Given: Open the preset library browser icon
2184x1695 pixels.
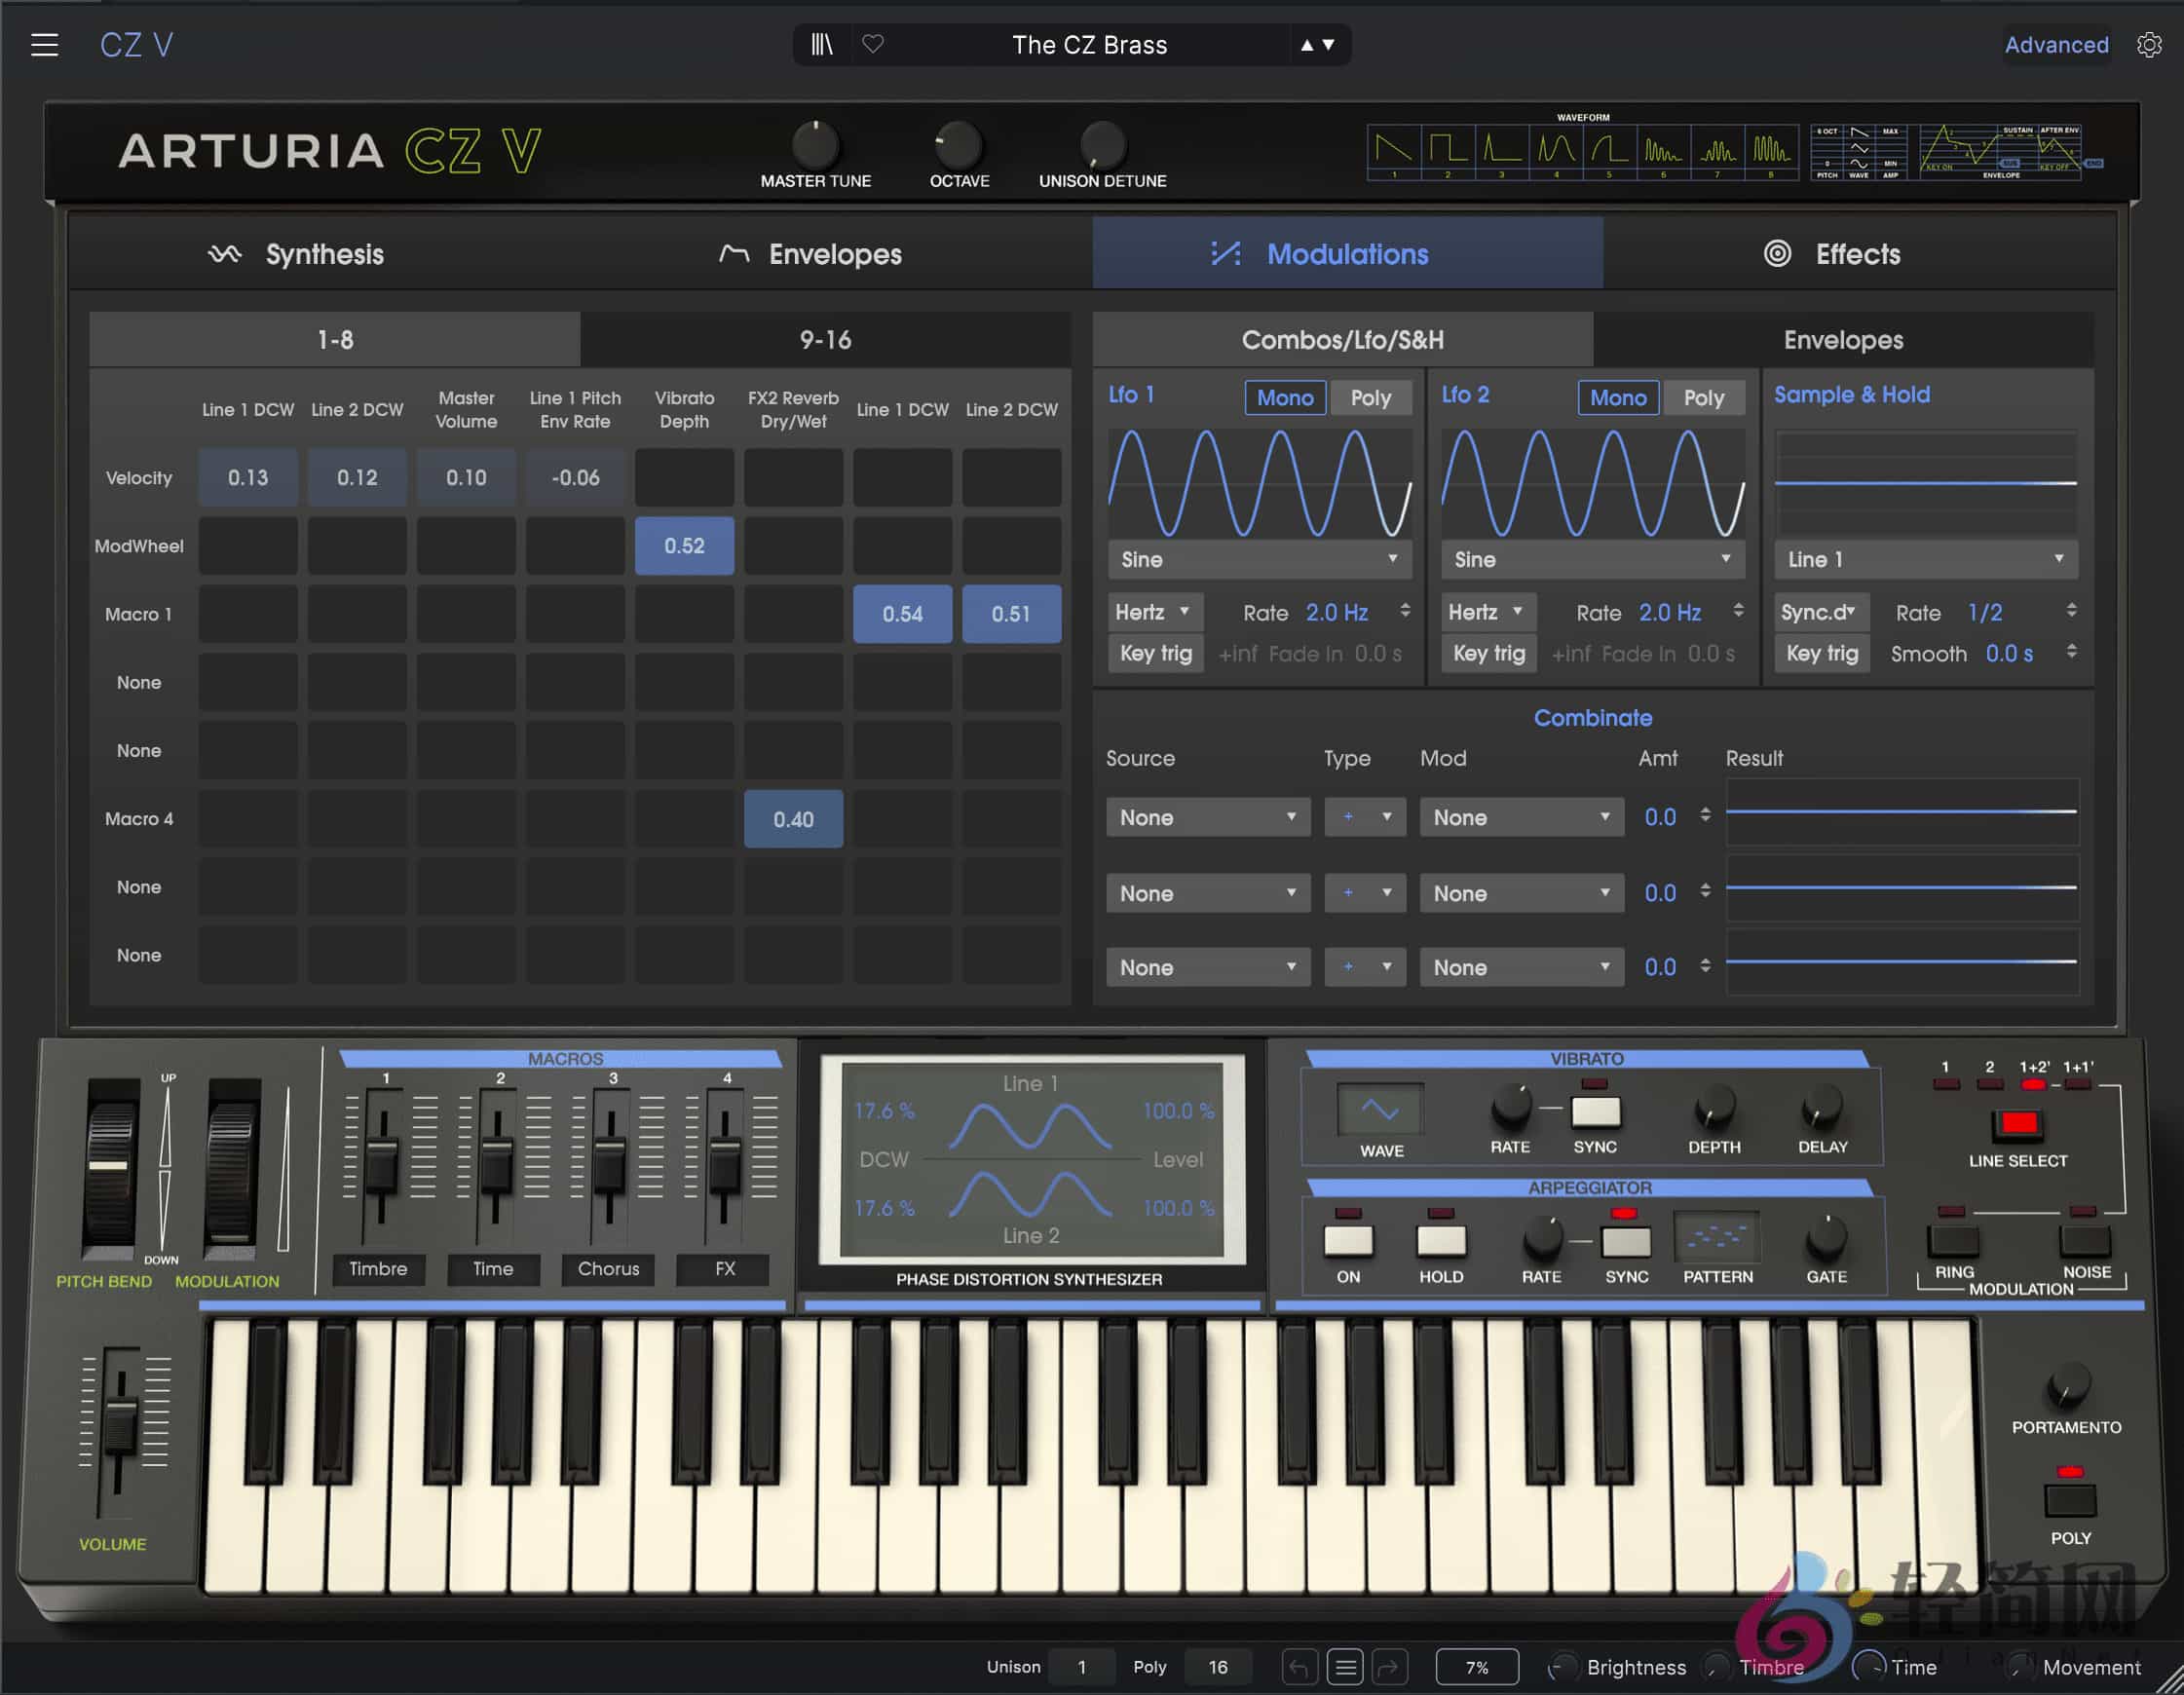Looking at the screenshot, I should coord(824,44).
